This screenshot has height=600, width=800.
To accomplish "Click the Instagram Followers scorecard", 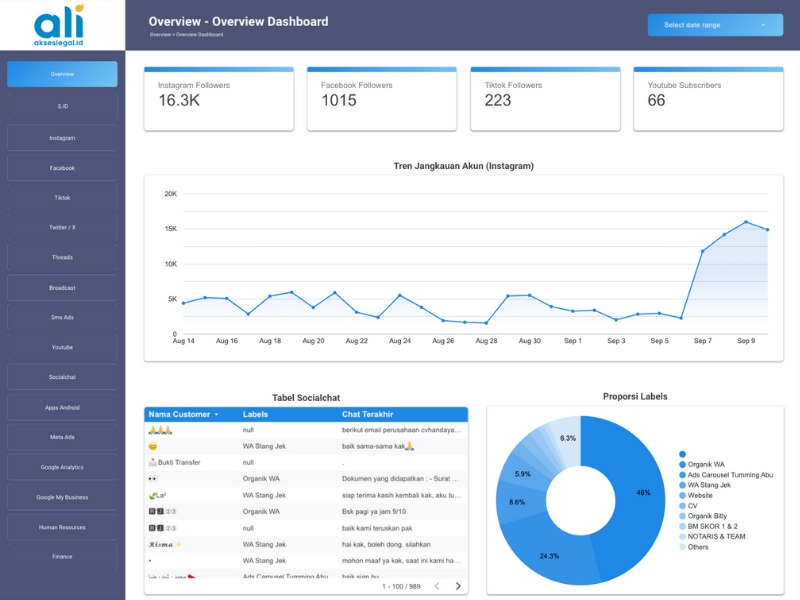I will pyautogui.click(x=219, y=99).
